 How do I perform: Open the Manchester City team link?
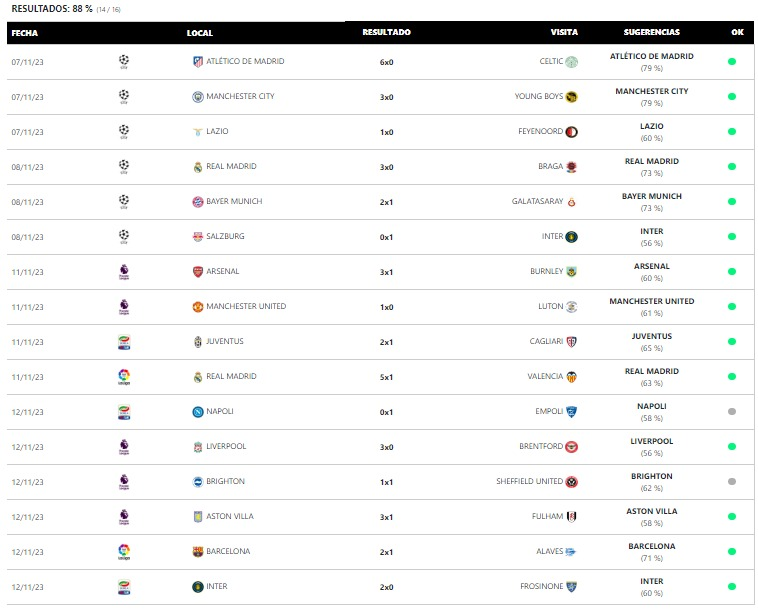point(240,96)
